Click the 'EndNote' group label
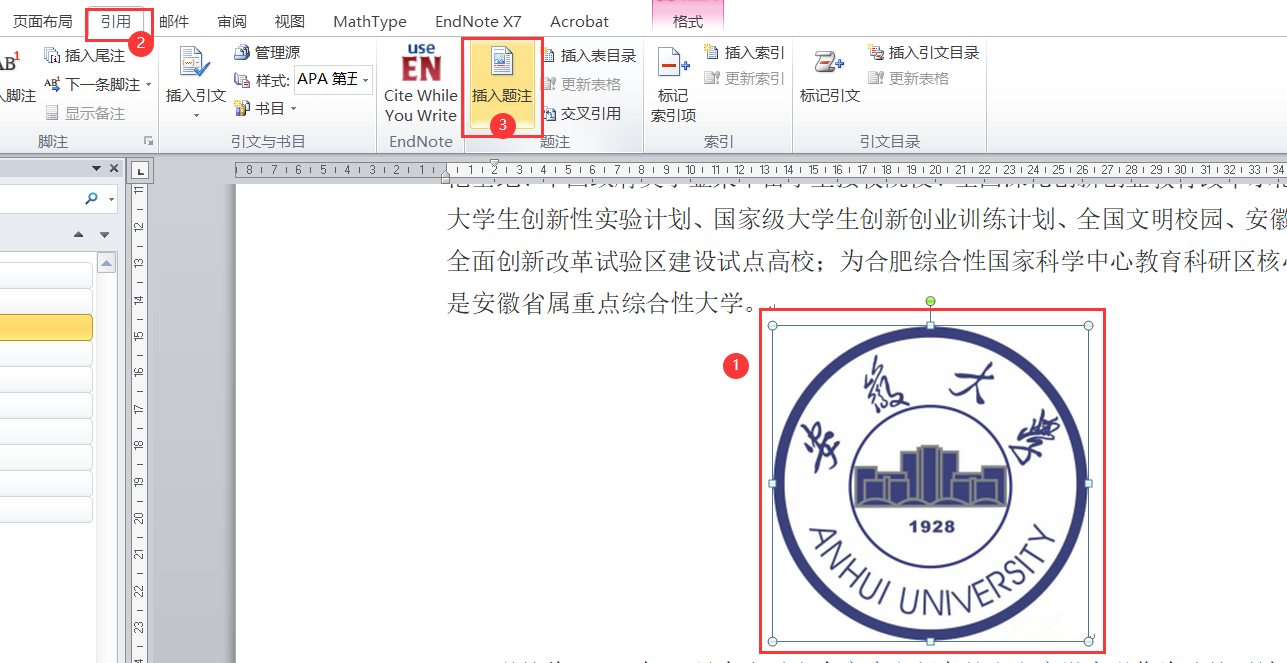 [x=421, y=142]
